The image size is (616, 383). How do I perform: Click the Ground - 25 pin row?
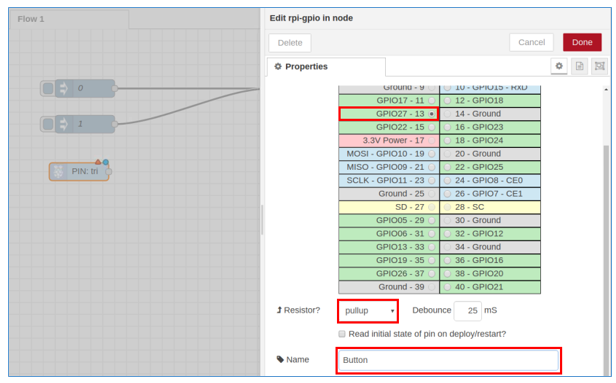click(x=389, y=194)
